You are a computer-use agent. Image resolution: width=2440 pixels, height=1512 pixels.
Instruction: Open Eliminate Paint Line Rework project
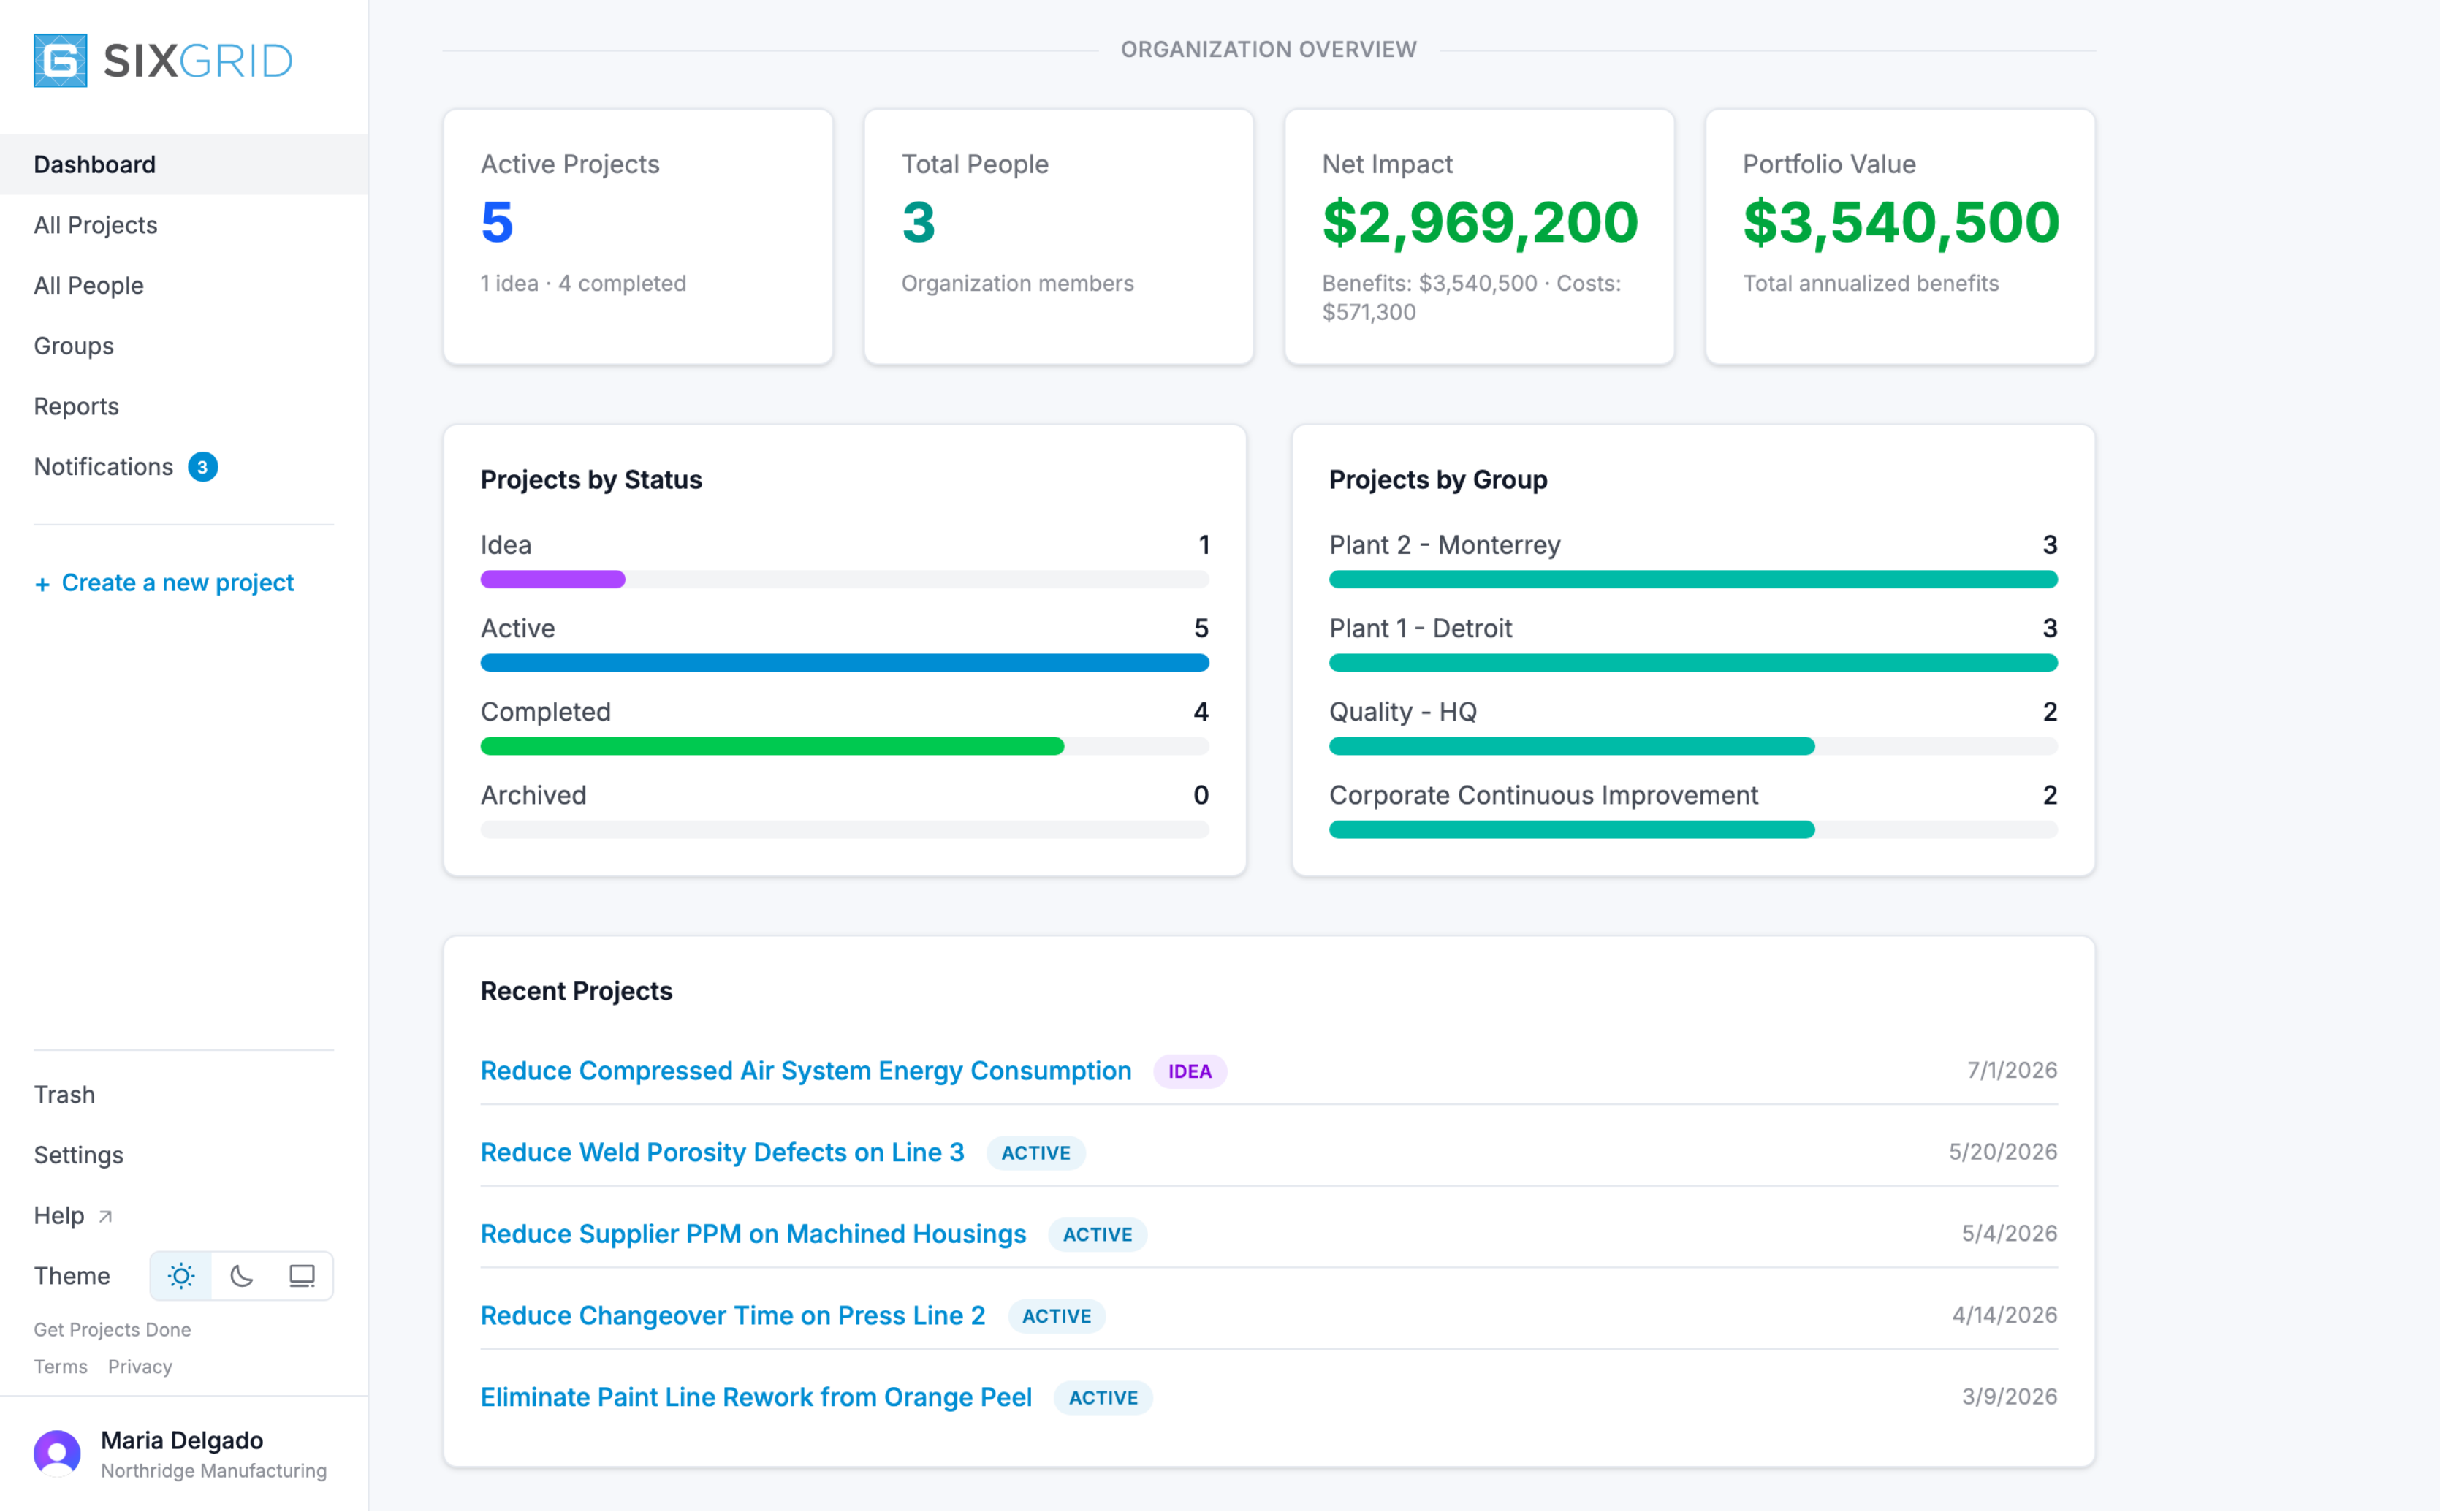pos(756,1397)
